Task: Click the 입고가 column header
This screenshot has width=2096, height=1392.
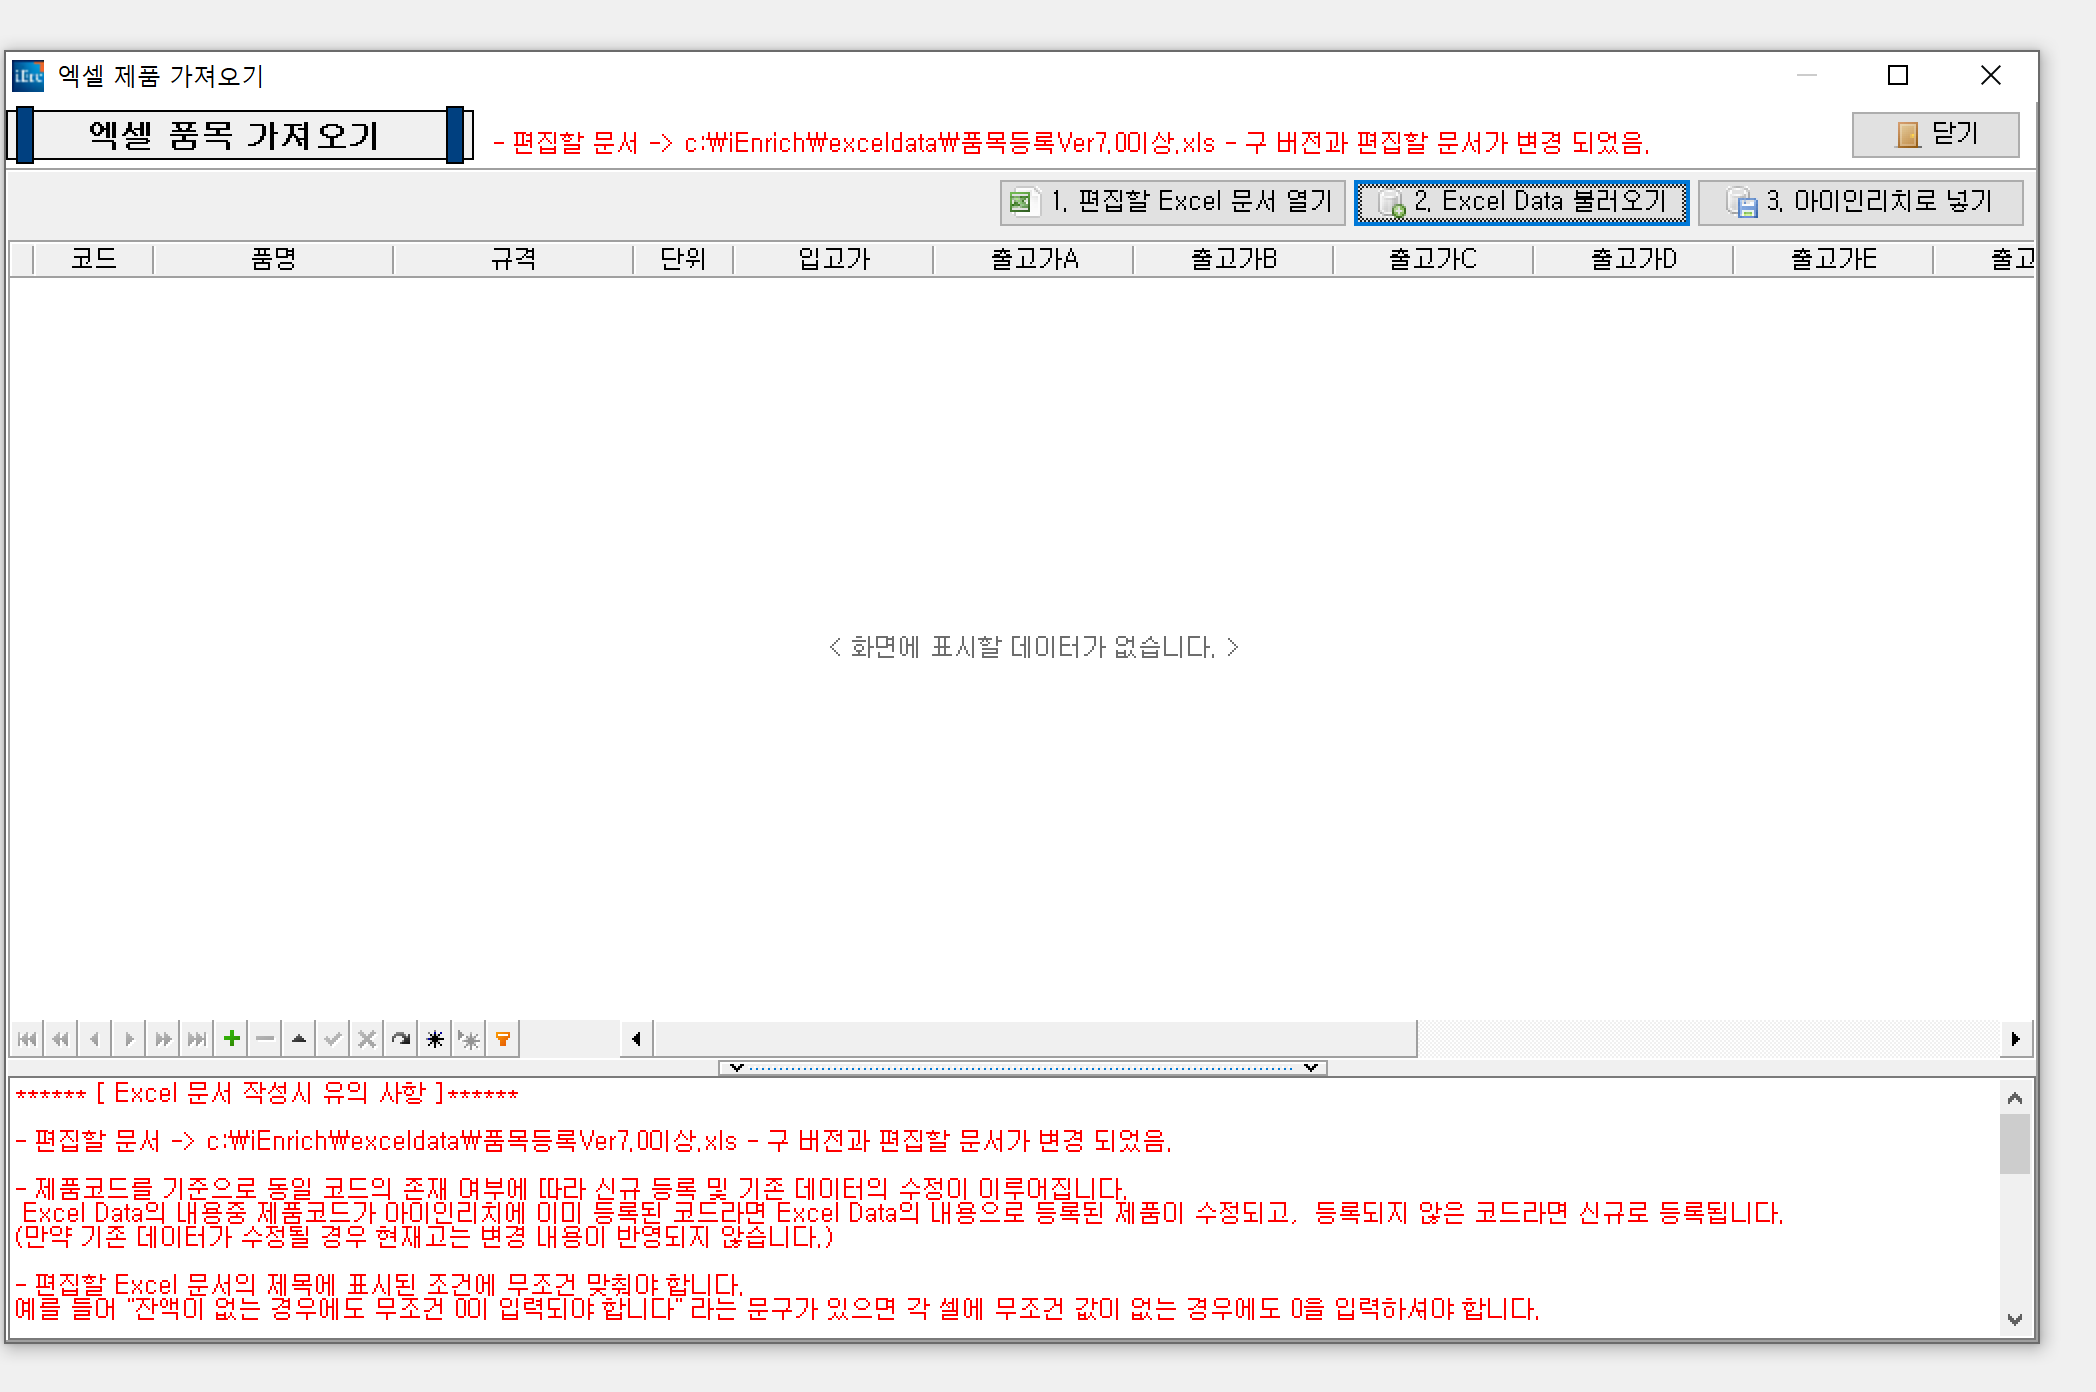Action: (833, 259)
